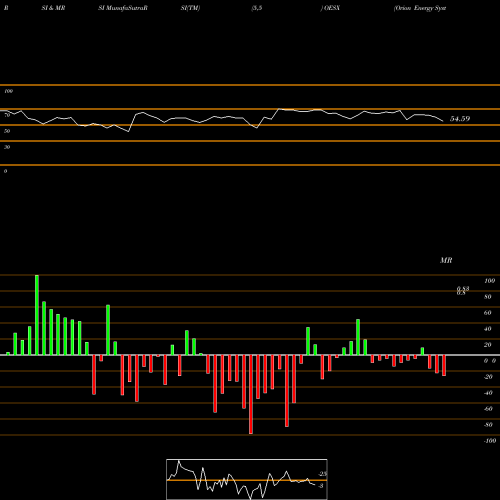Image resolution: width=500 pixels, height=500 pixels.
Task: Click the '(5,5' parameter text
Action: 257,8
